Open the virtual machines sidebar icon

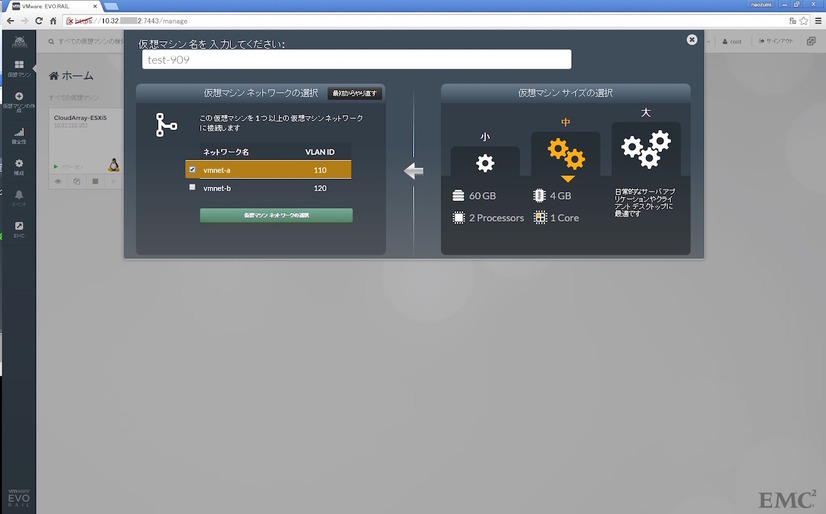pos(19,64)
